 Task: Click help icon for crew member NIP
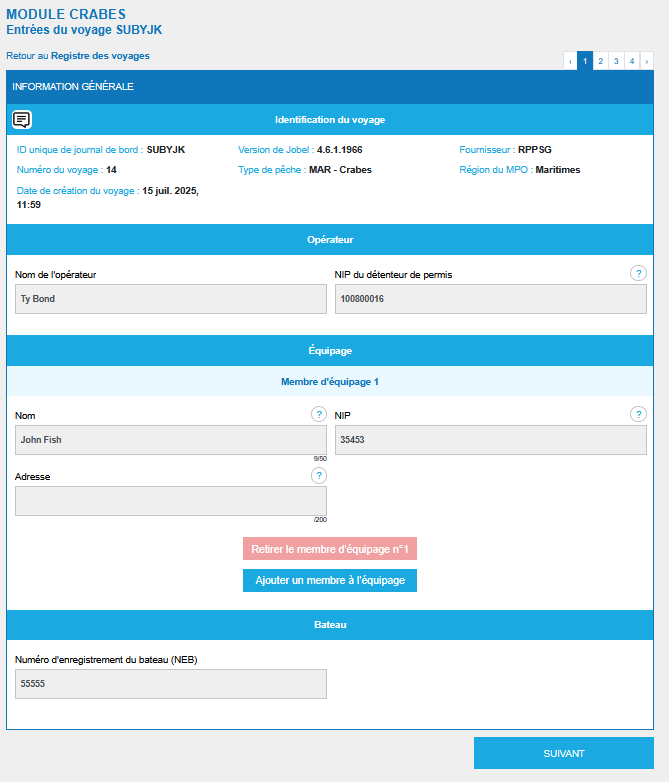[x=638, y=414]
